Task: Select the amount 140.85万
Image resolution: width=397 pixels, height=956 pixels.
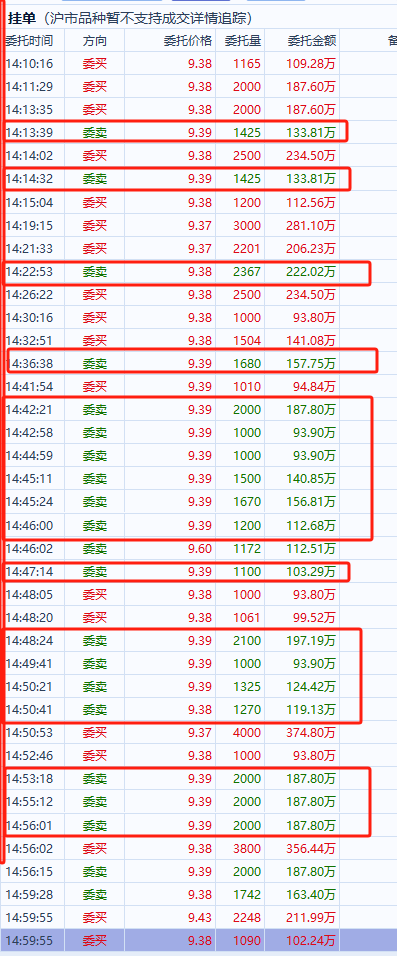Action: coord(311,479)
